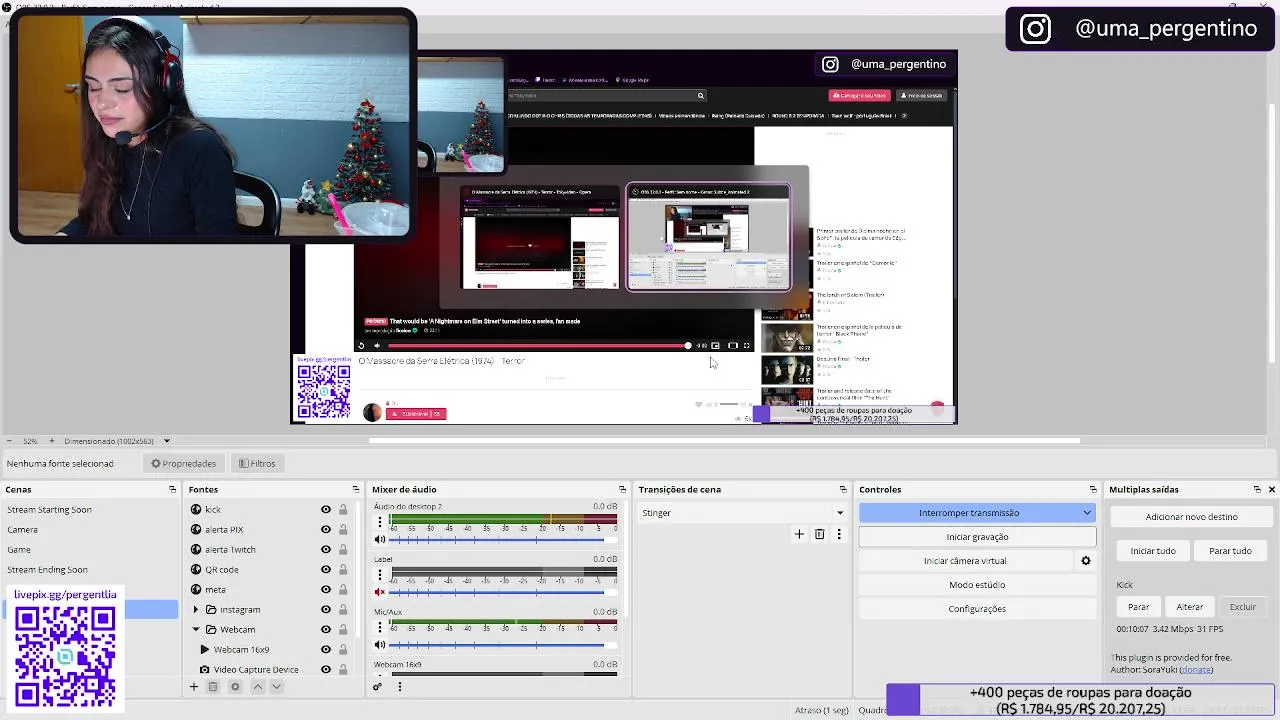Collapse the Webcam group
The height and width of the screenshot is (720, 1280).
(196, 629)
